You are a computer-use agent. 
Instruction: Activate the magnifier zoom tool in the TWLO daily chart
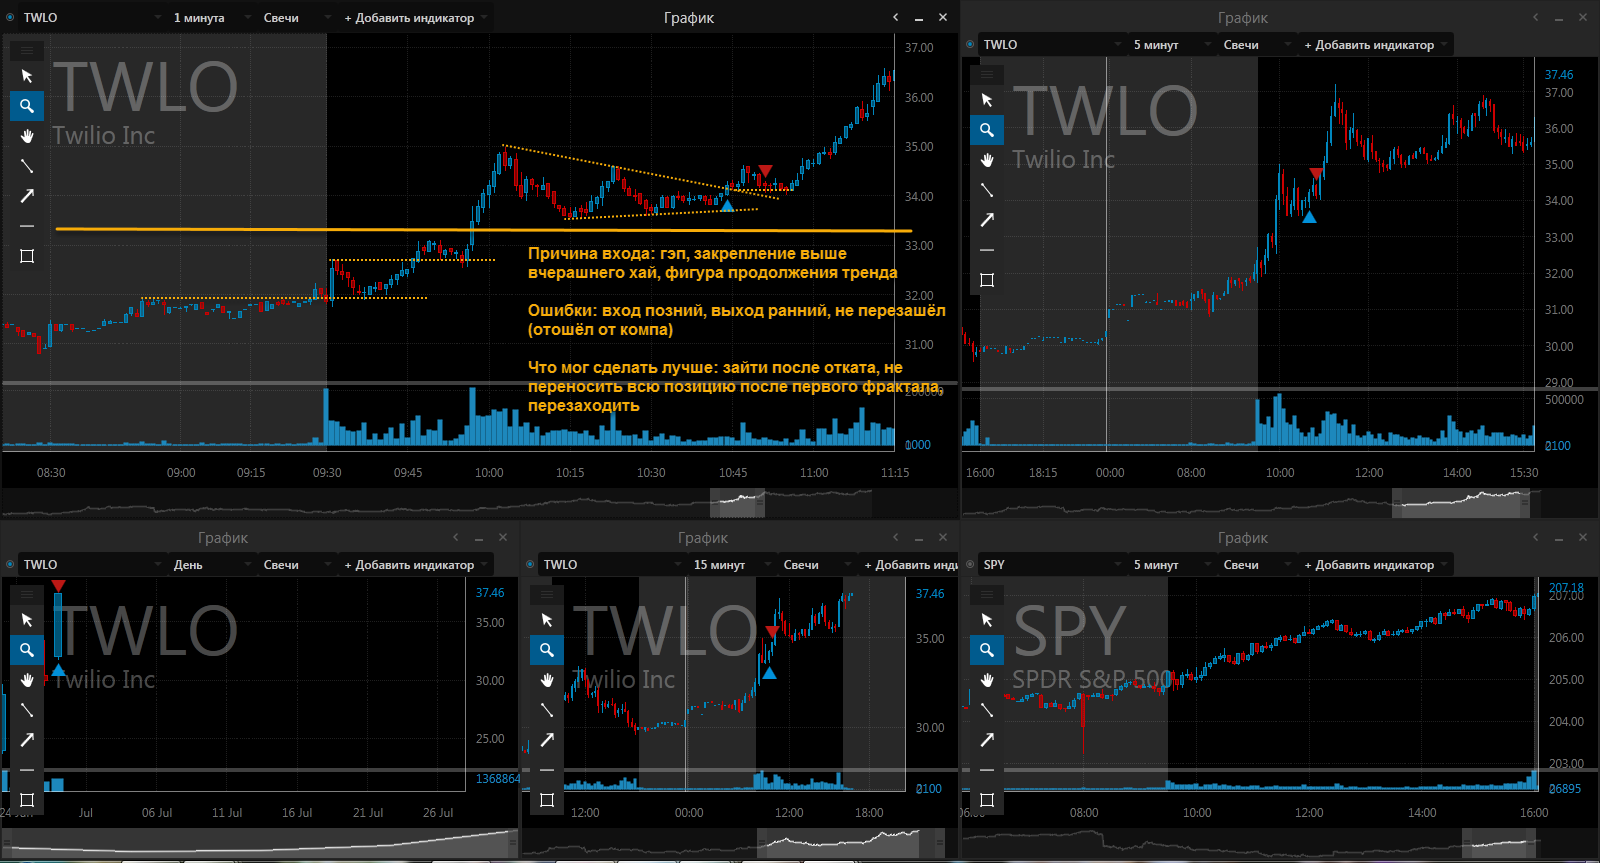[27, 650]
